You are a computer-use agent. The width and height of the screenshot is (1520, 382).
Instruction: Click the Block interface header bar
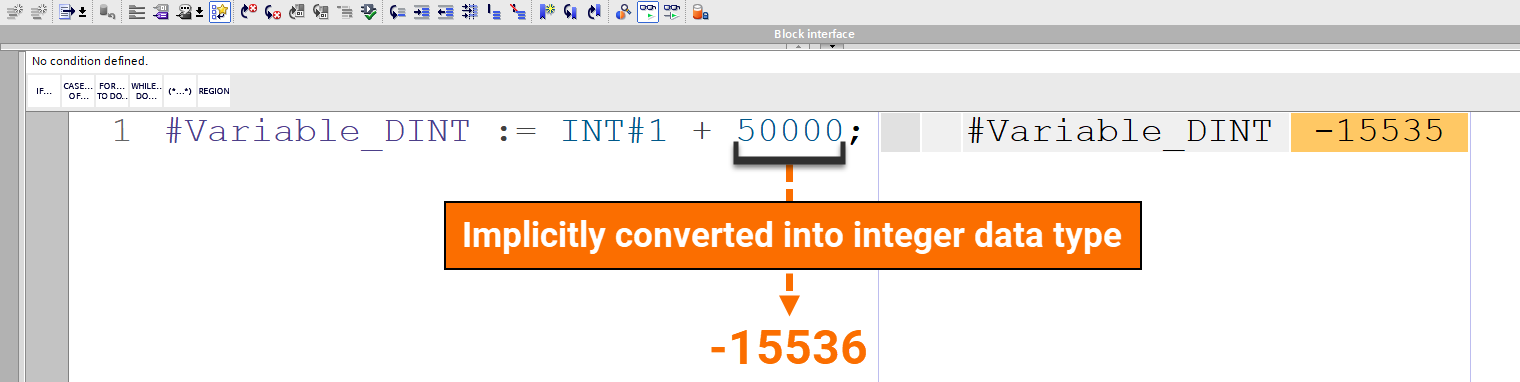(x=760, y=34)
